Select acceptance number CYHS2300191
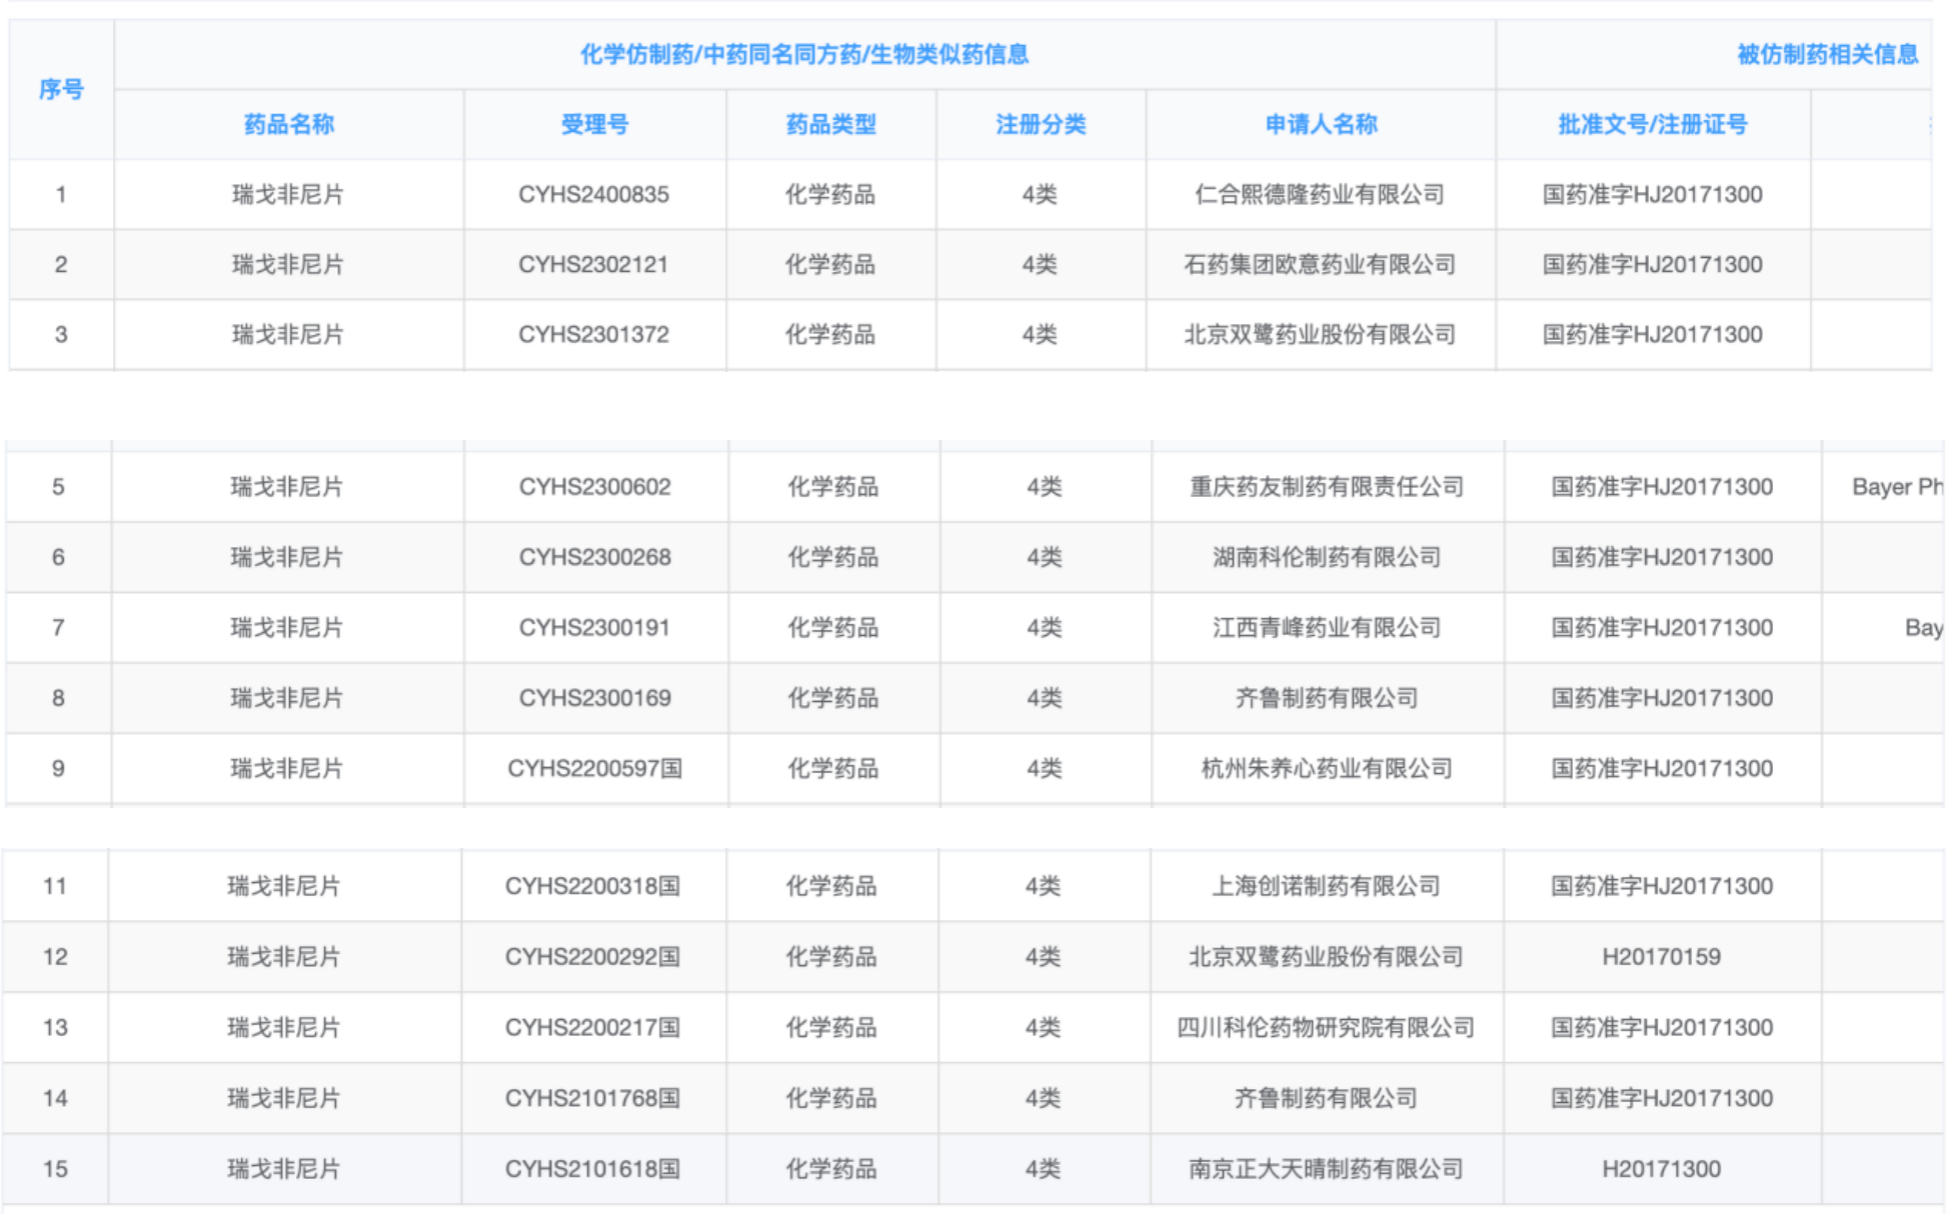The width and height of the screenshot is (1954, 1218). tap(594, 628)
